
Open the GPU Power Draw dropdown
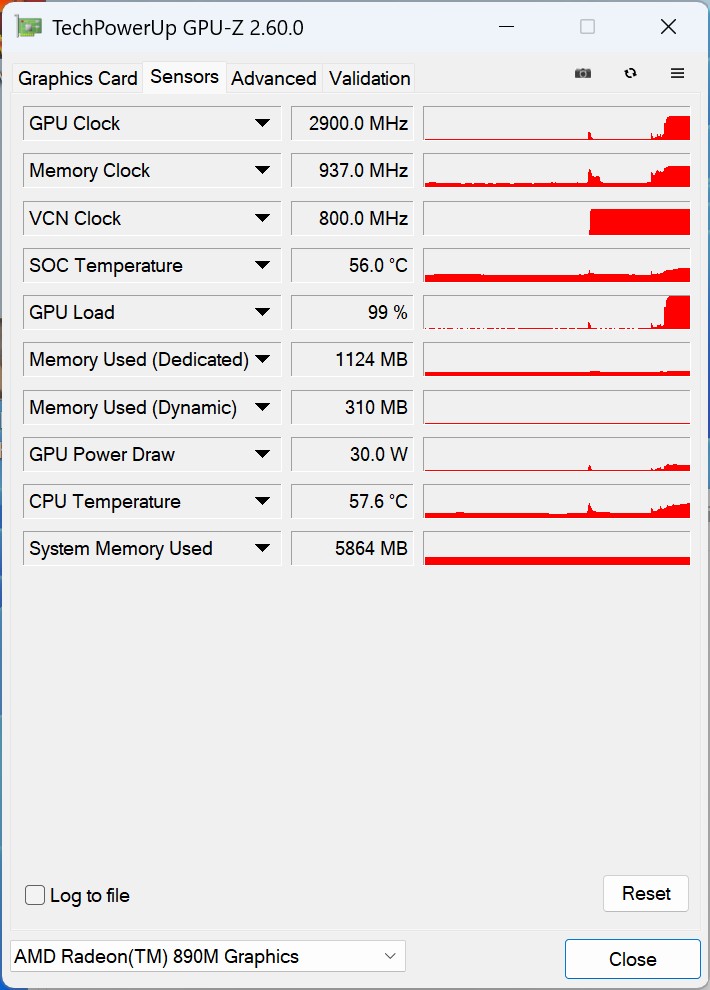tap(263, 454)
